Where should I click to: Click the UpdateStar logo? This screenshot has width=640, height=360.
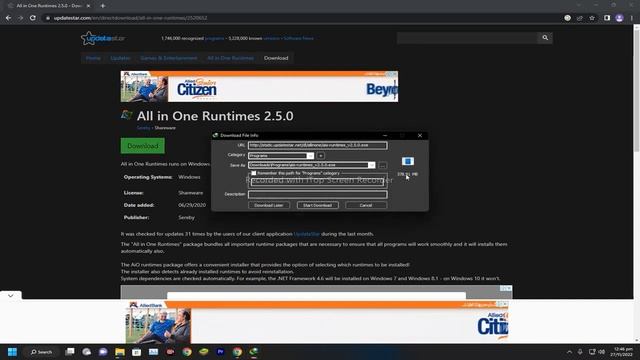pos(103,38)
